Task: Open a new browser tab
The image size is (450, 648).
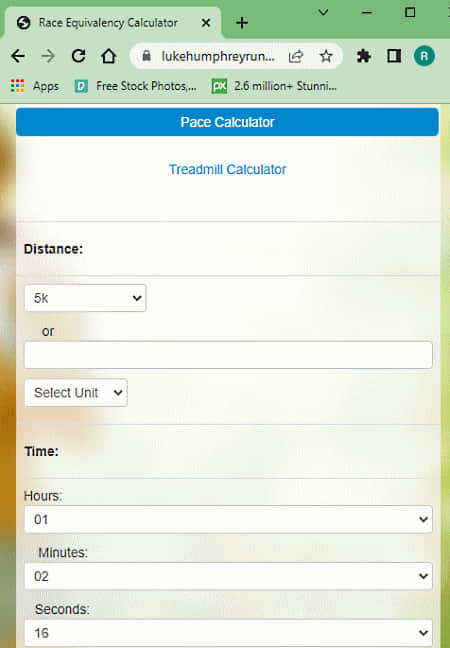Action: pos(242,23)
